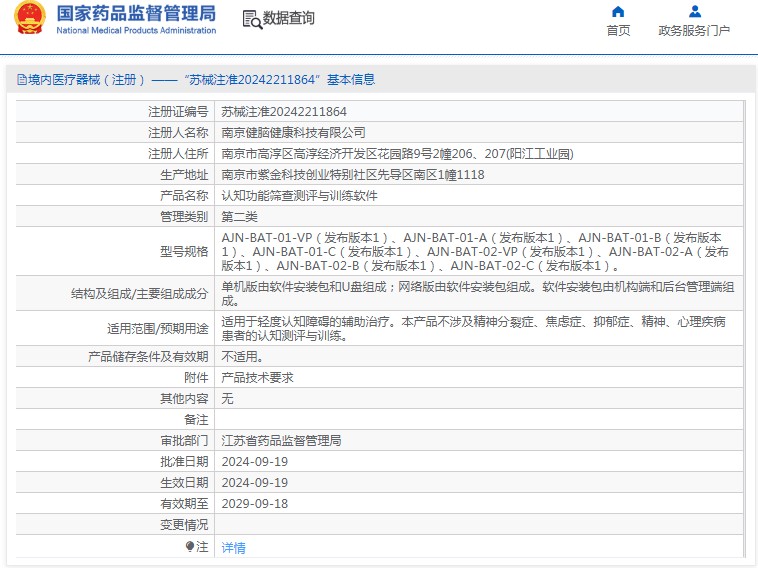
Task: Click registrant address 南京市高淳区 value
Action: 397,154
